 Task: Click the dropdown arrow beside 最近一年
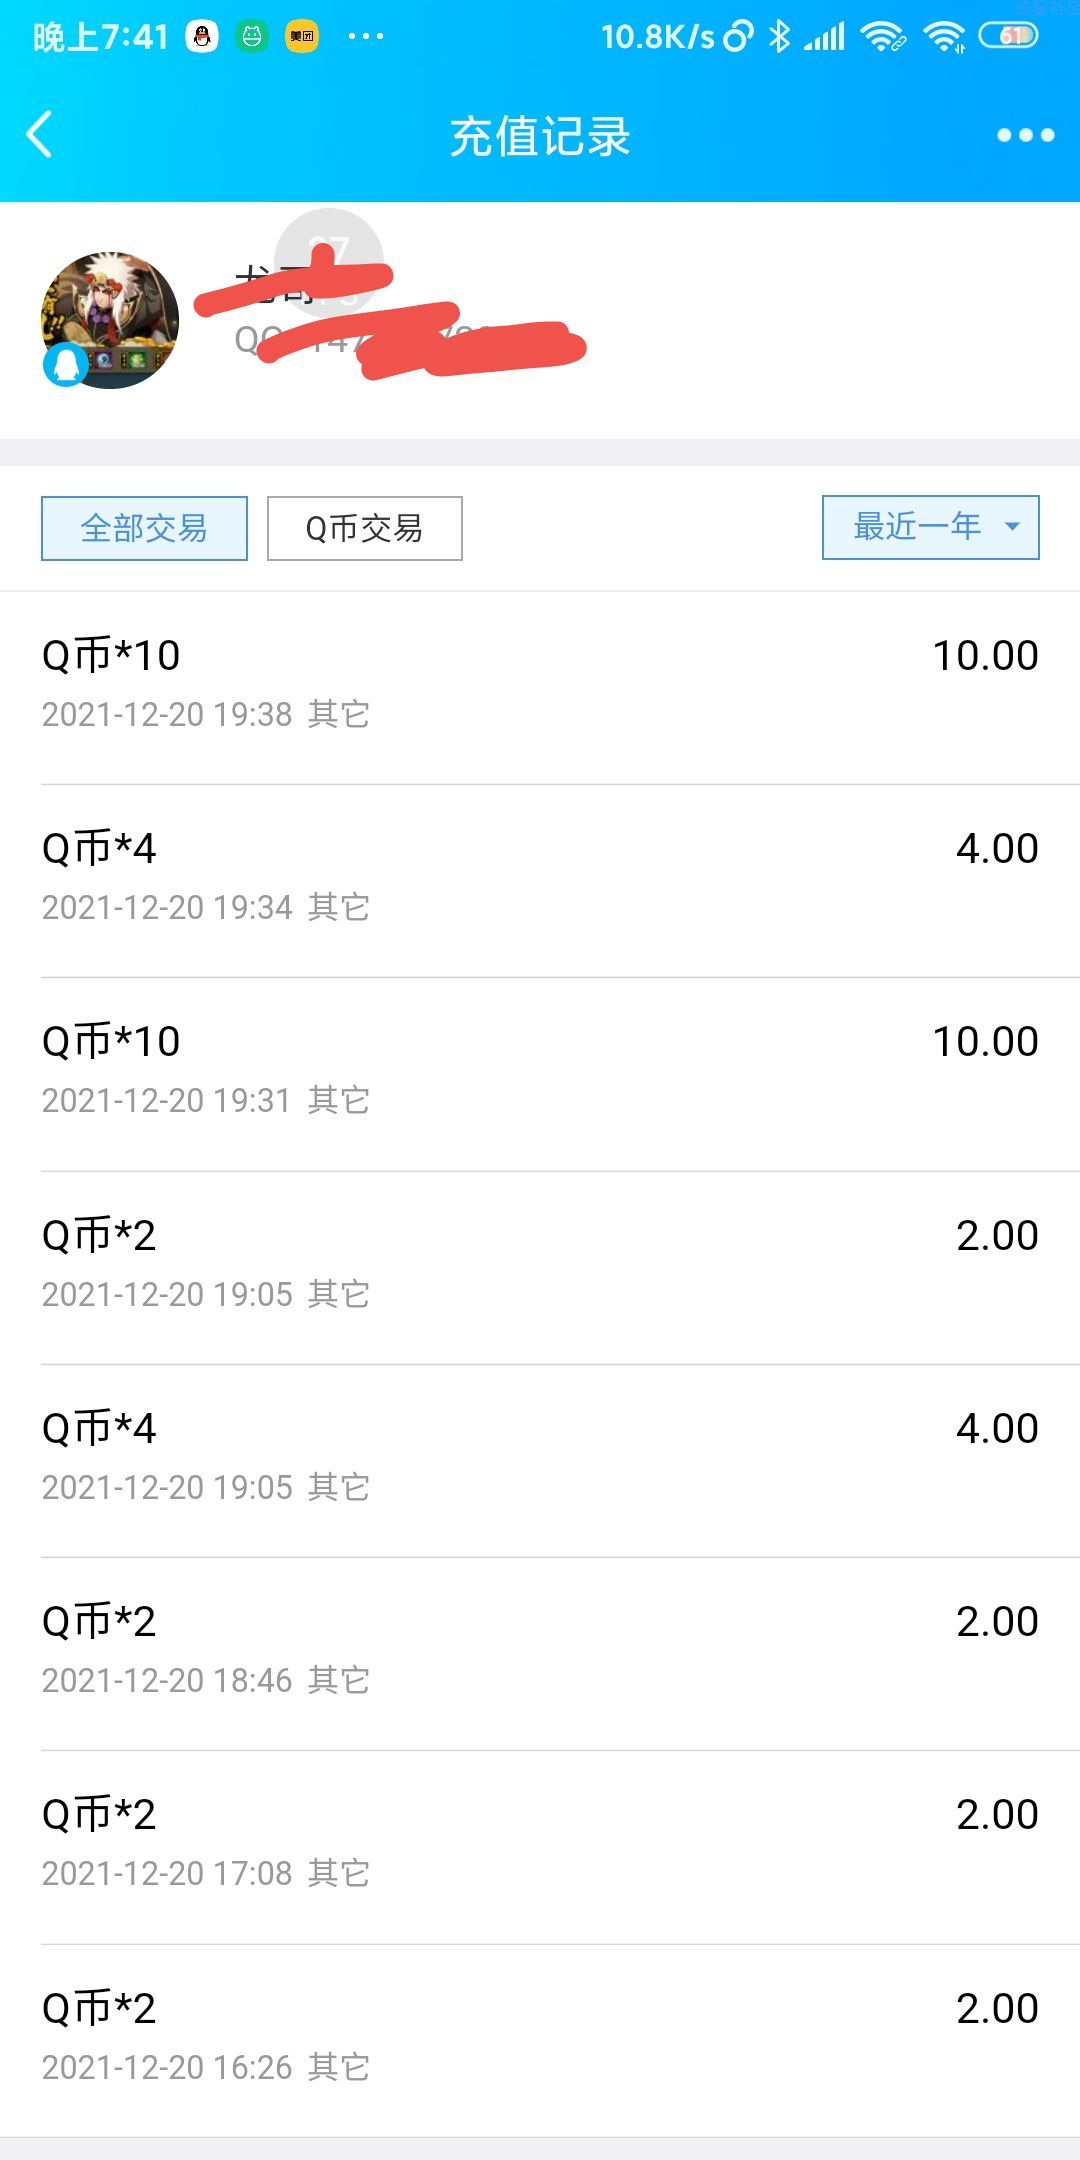(1012, 527)
